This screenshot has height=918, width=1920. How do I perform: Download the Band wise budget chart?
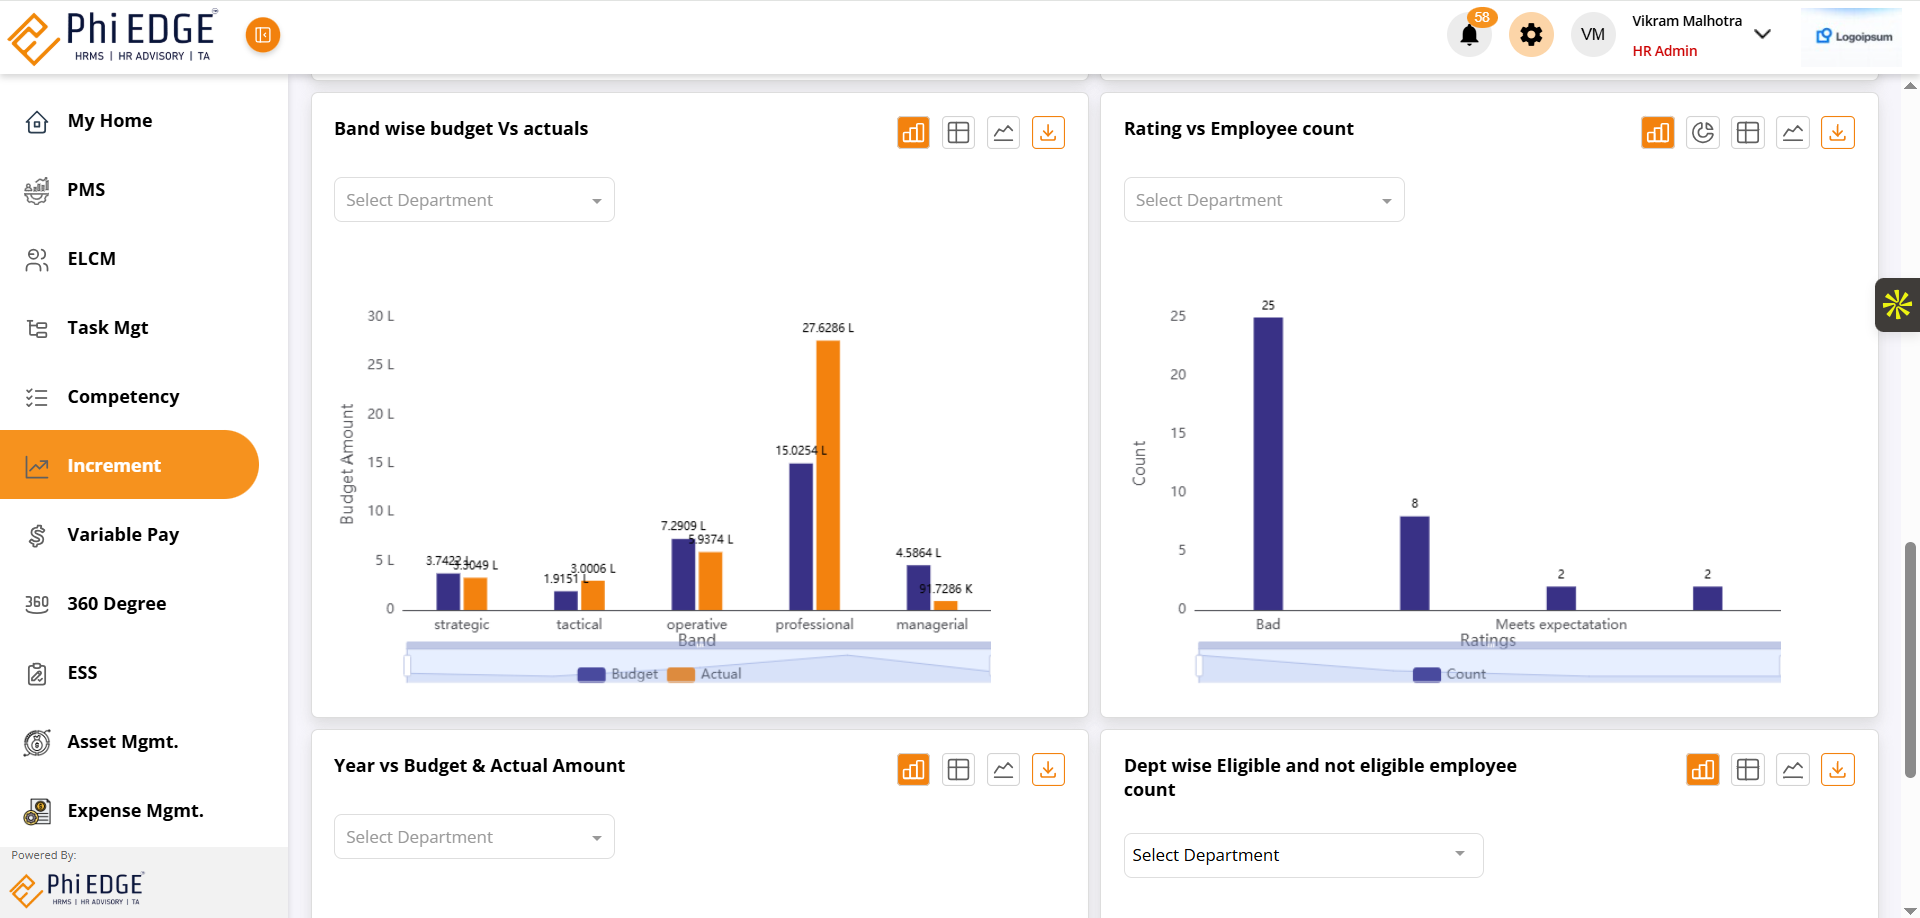(1047, 132)
